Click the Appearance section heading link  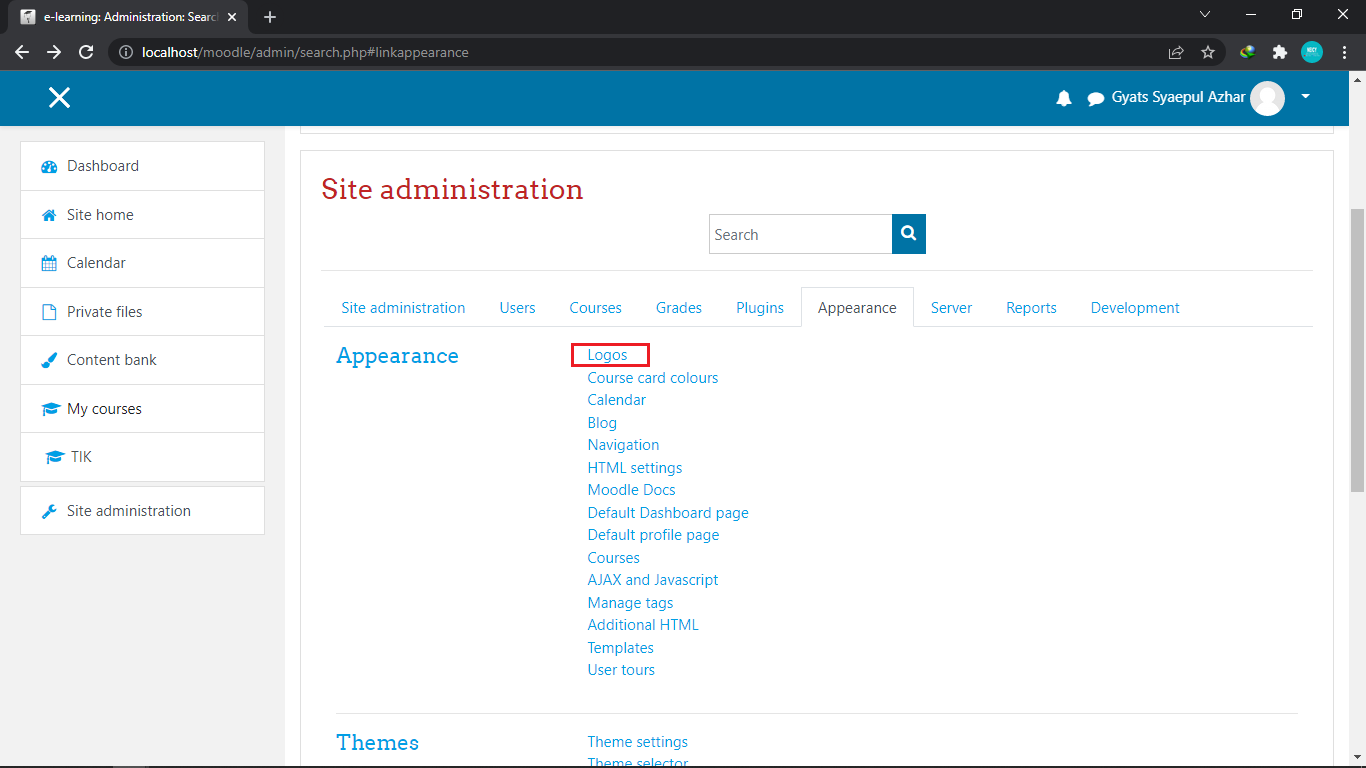point(397,356)
